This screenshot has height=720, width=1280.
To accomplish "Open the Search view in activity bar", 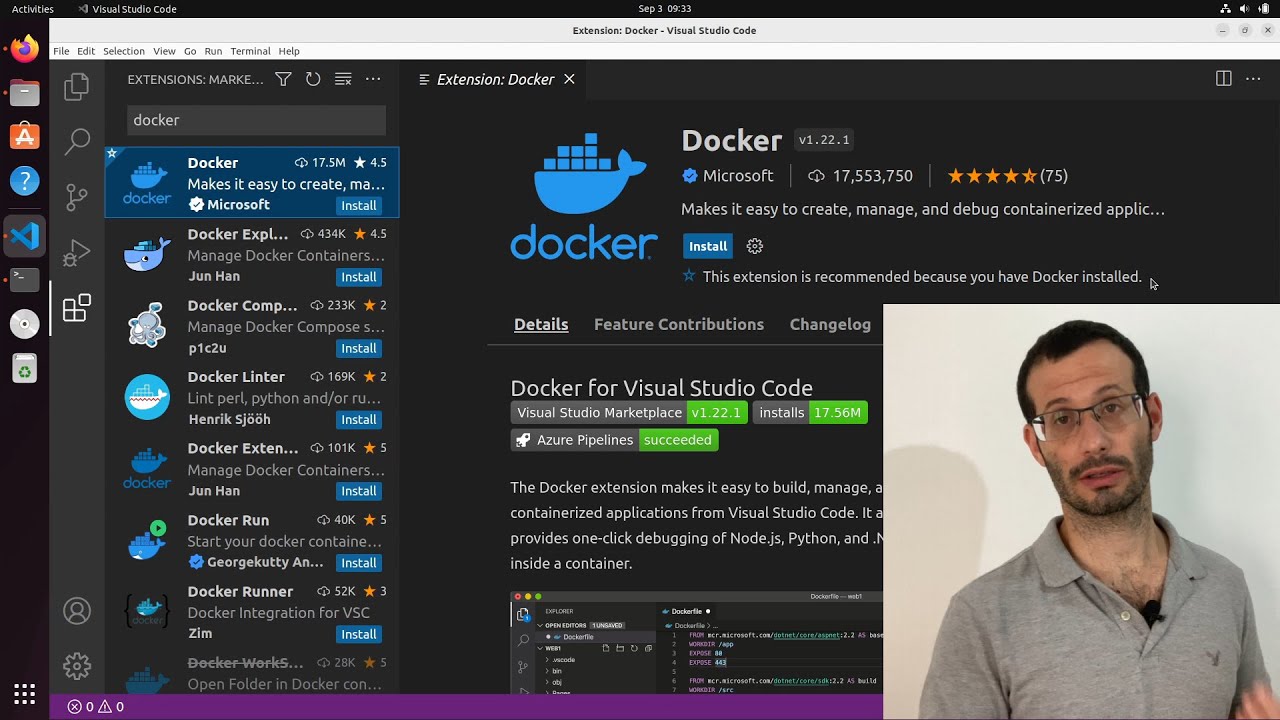I will point(77,141).
